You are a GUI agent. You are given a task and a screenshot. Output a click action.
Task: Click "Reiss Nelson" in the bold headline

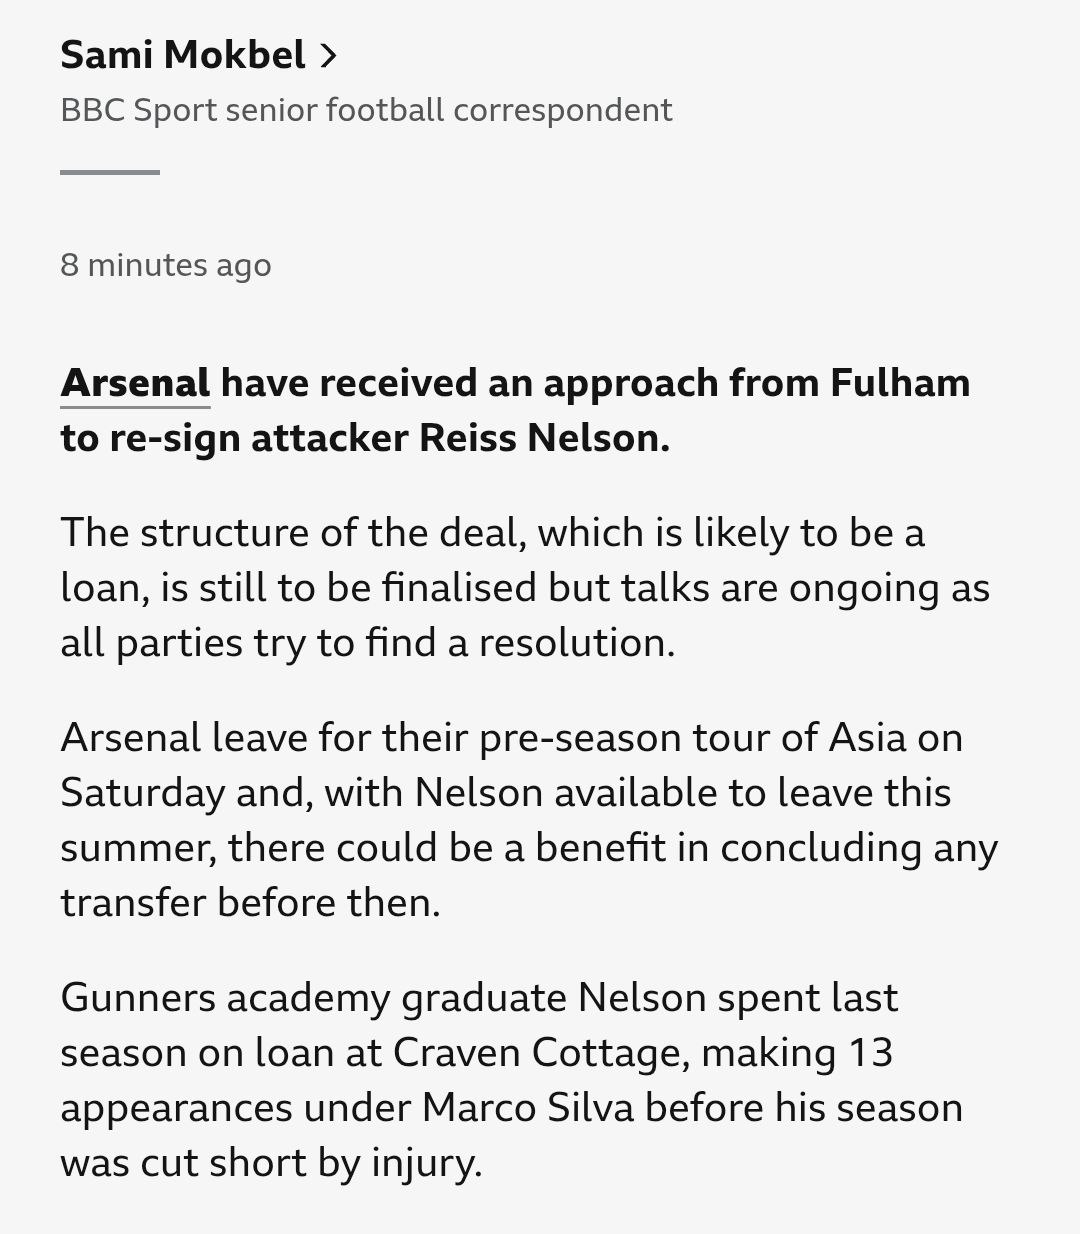point(543,439)
